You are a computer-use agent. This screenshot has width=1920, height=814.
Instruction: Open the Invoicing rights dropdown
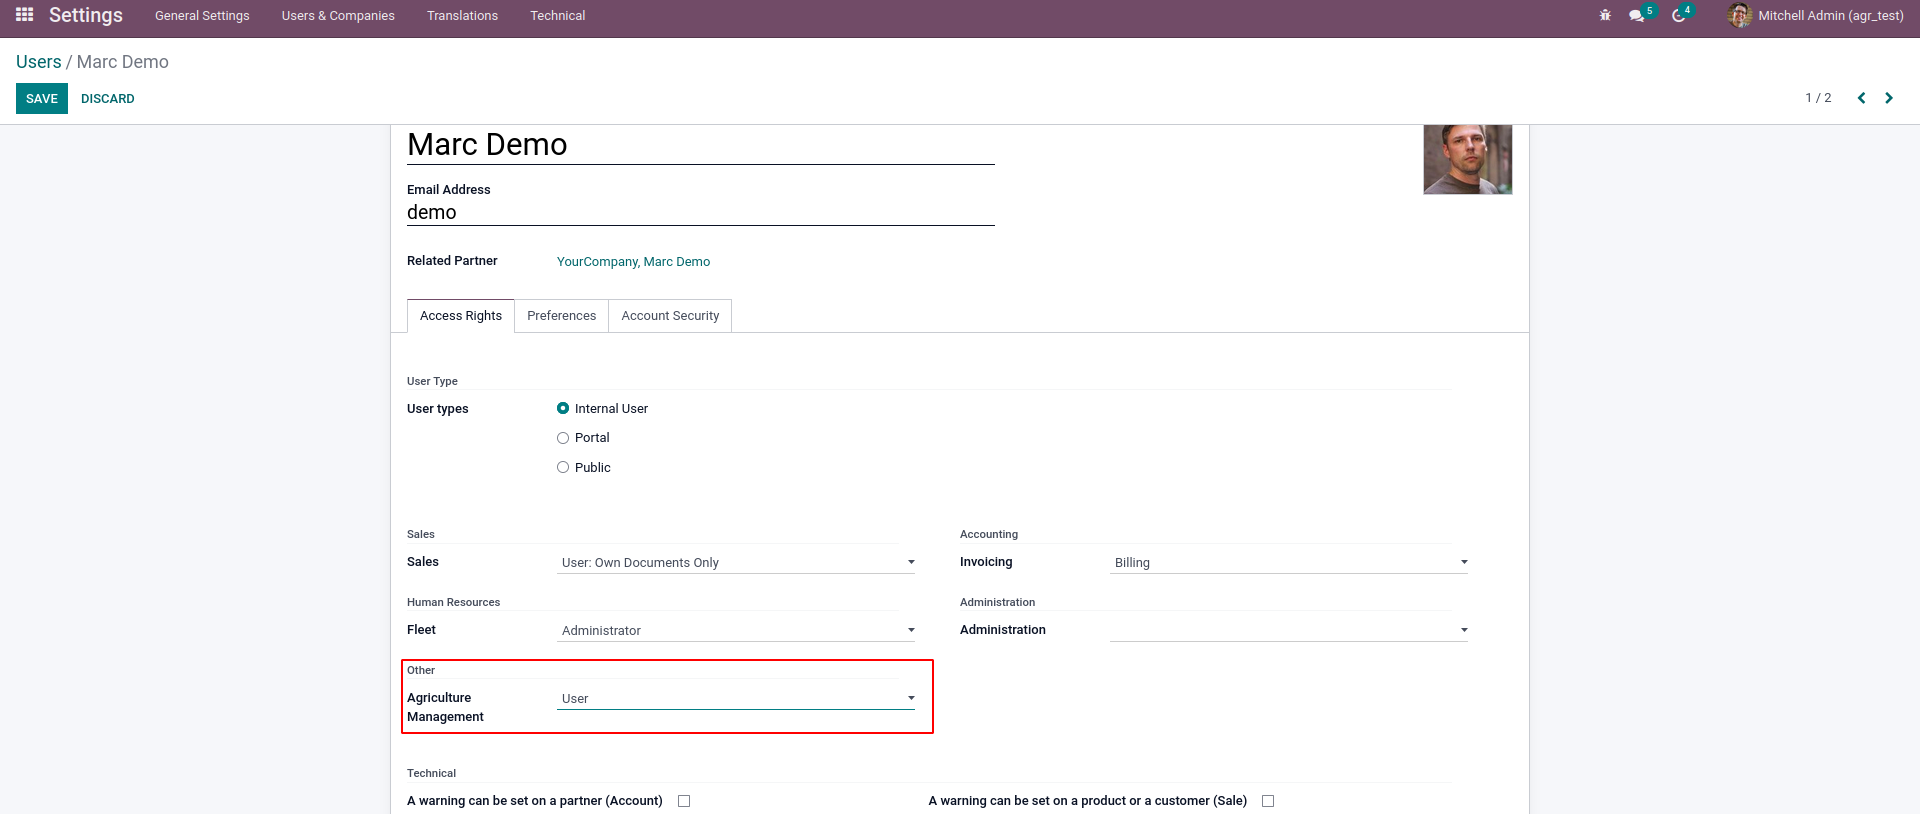pyautogui.click(x=1289, y=562)
